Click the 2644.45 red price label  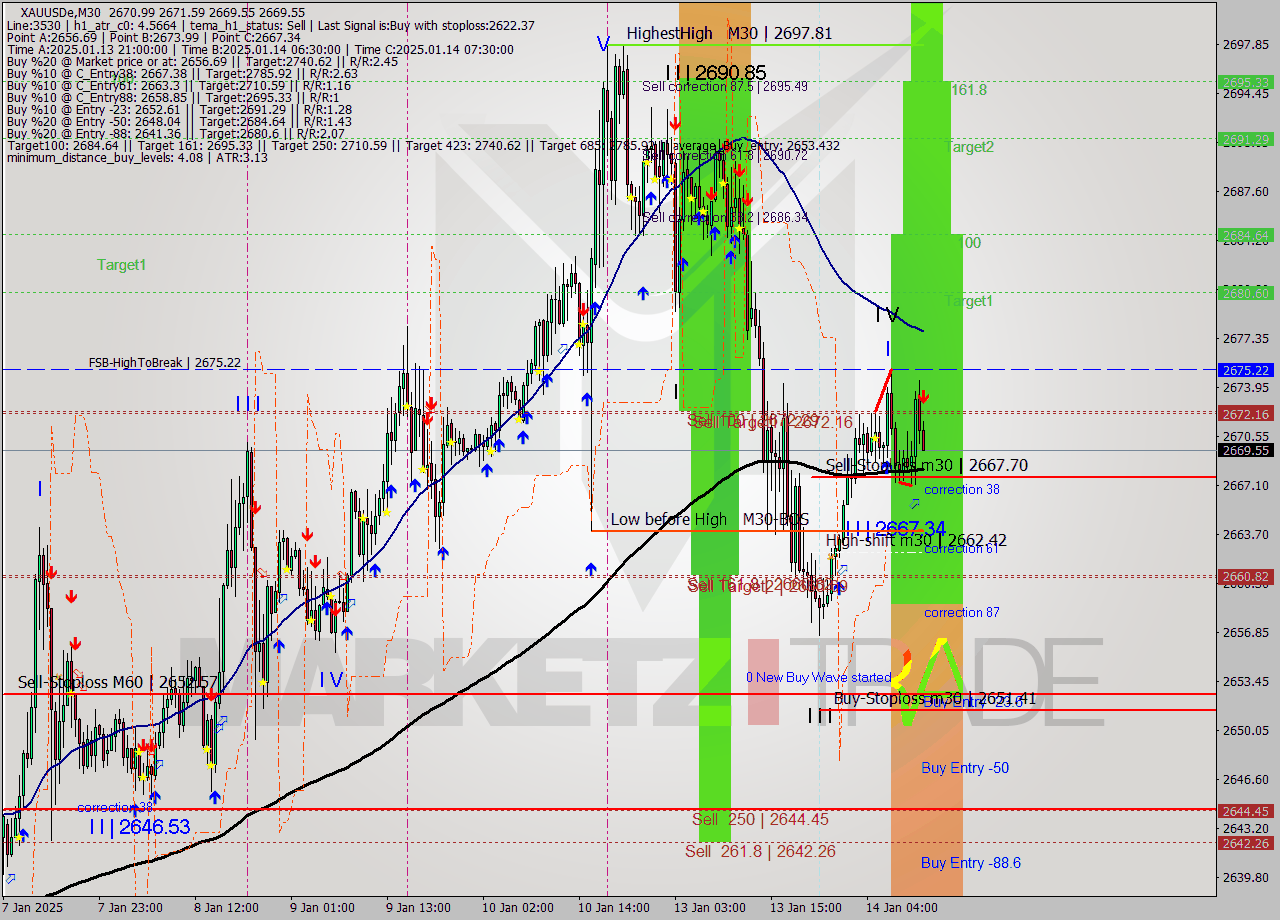(x=1245, y=811)
